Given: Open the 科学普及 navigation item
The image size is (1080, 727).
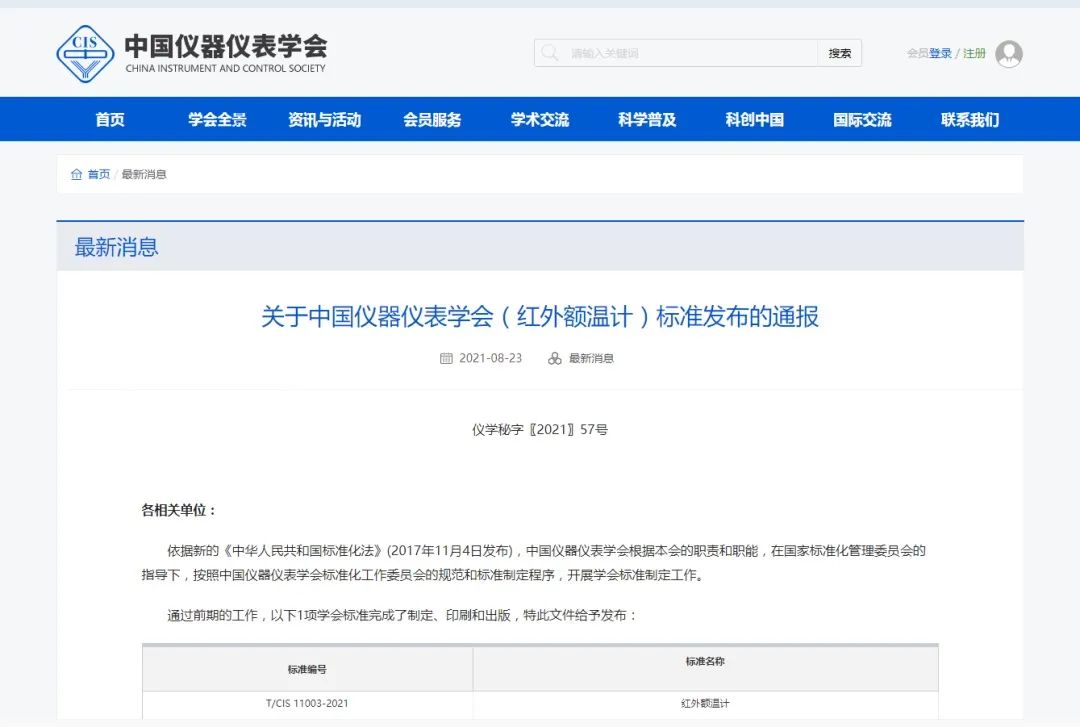Looking at the screenshot, I should coord(647,120).
